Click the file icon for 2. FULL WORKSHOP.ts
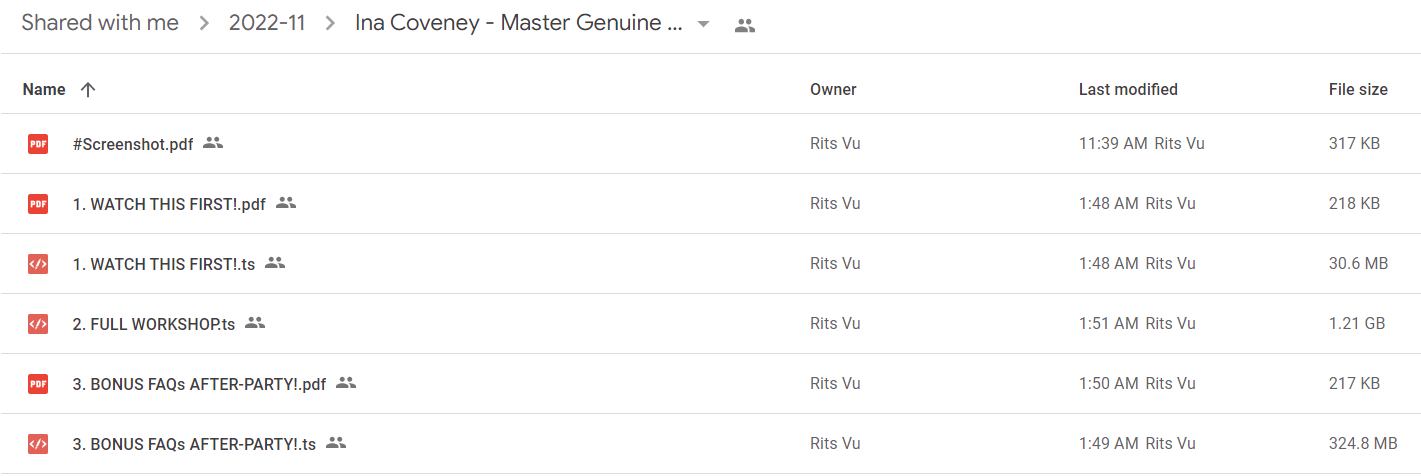 pyautogui.click(x=37, y=324)
